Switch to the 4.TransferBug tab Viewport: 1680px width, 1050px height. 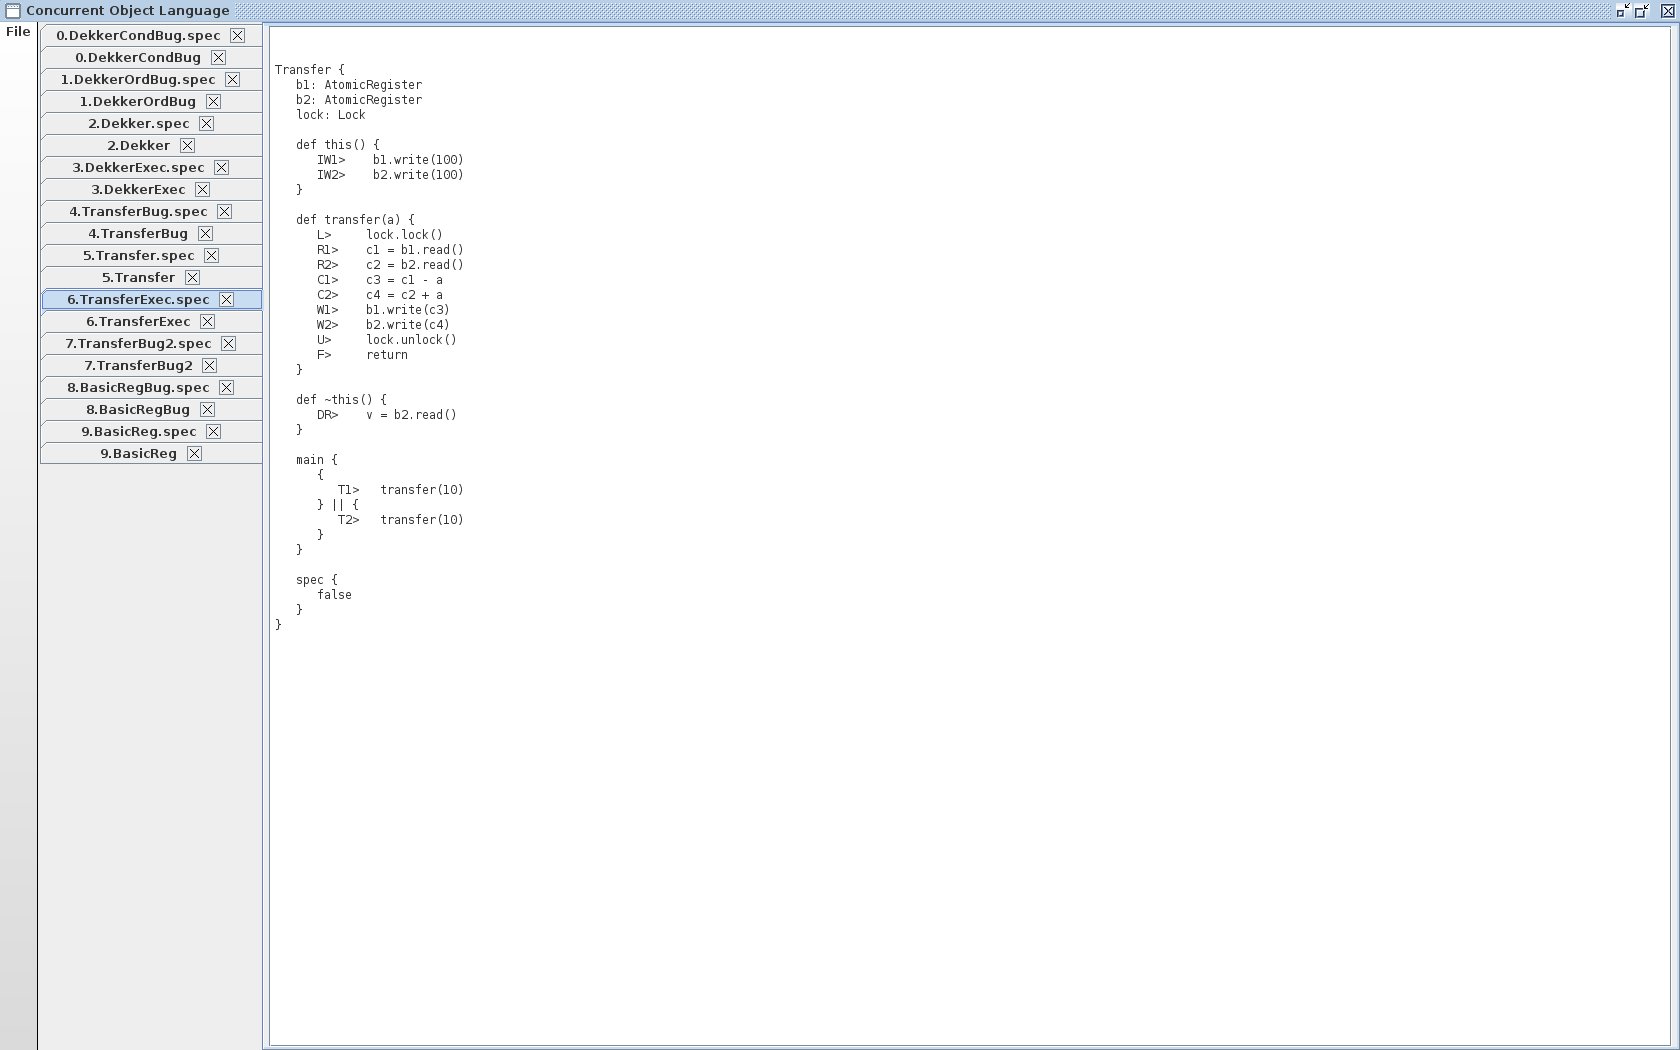coord(138,233)
